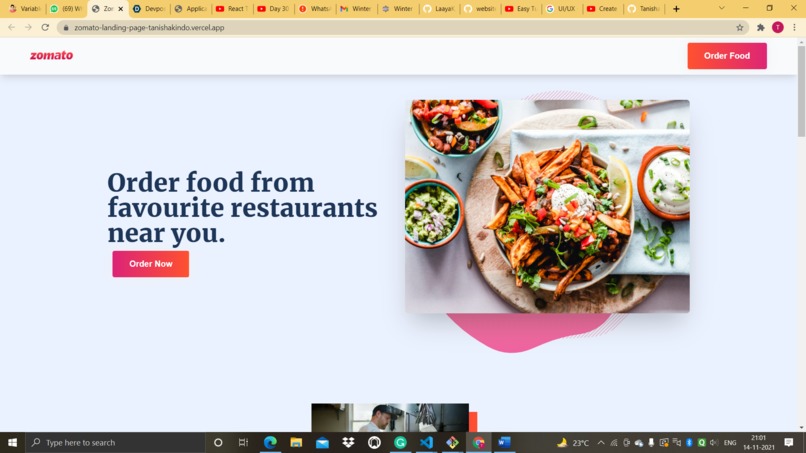Open Microsoft Word from taskbar
806x453 pixels.
click(x=504, y=442)
